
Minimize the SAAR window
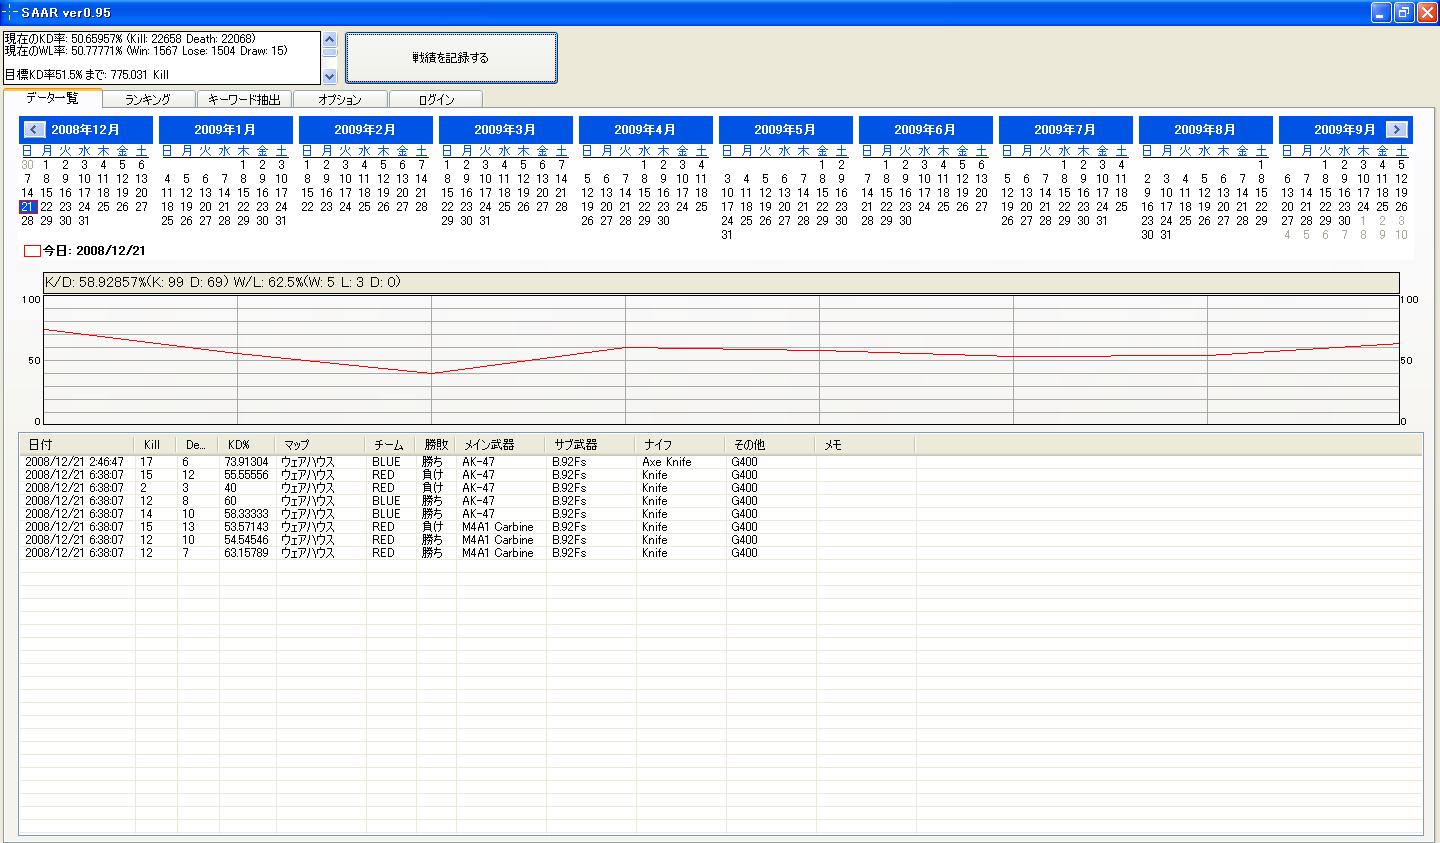[x=1381, y=12]
